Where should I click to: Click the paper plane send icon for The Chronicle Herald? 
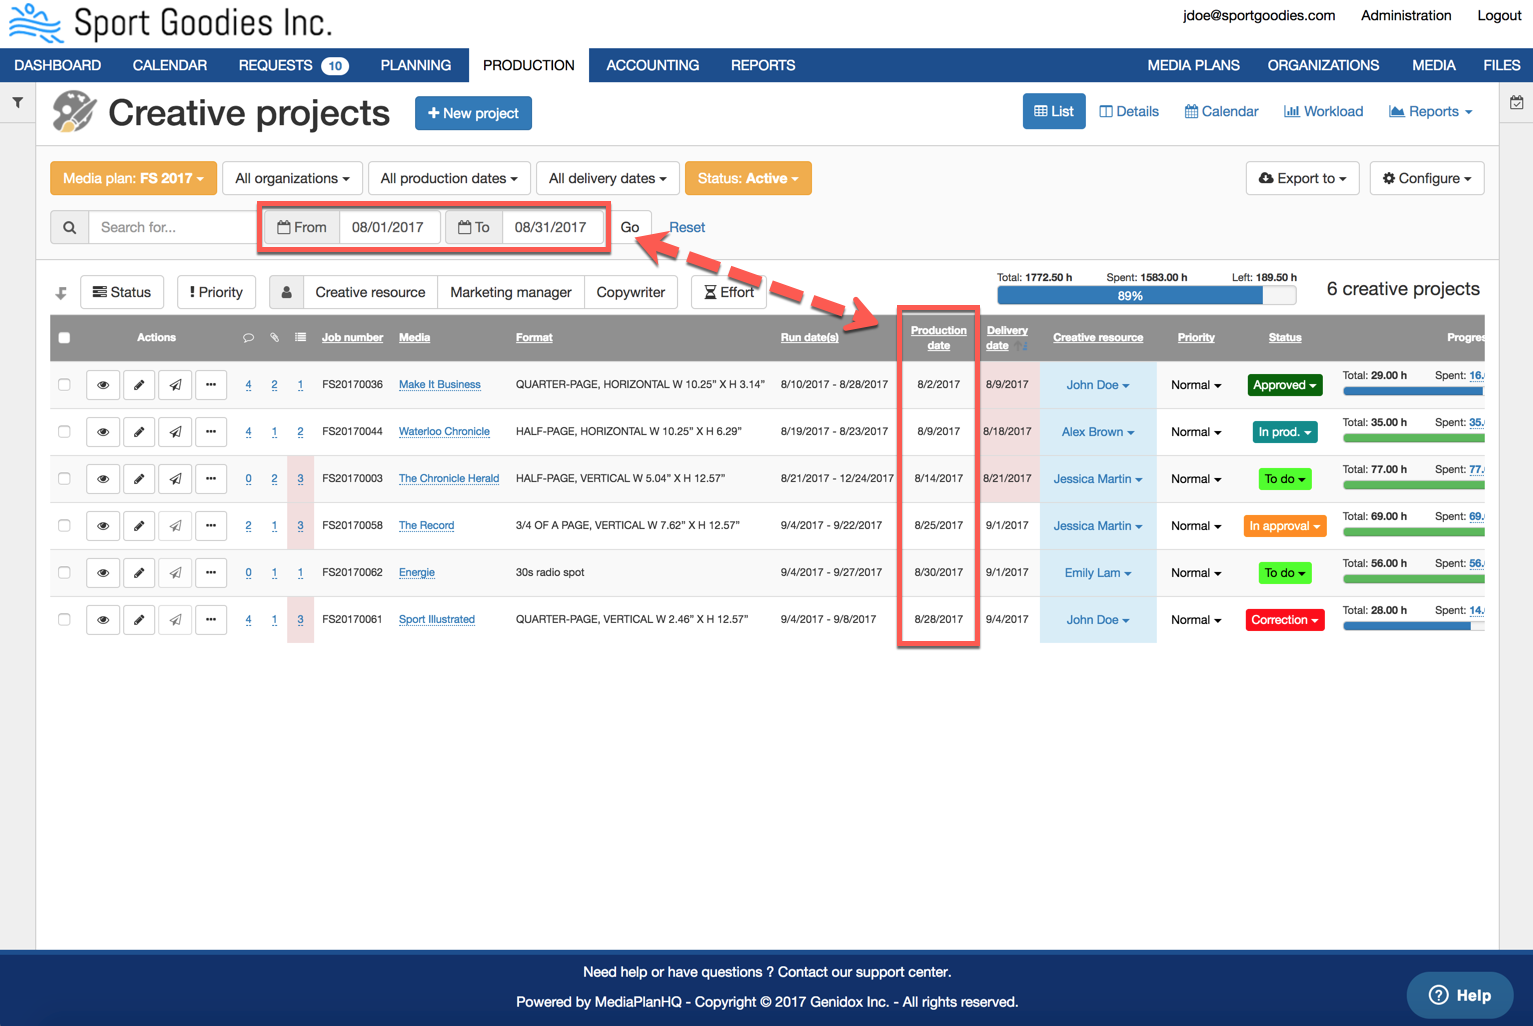pyautogui.click(x=175, y=479)
